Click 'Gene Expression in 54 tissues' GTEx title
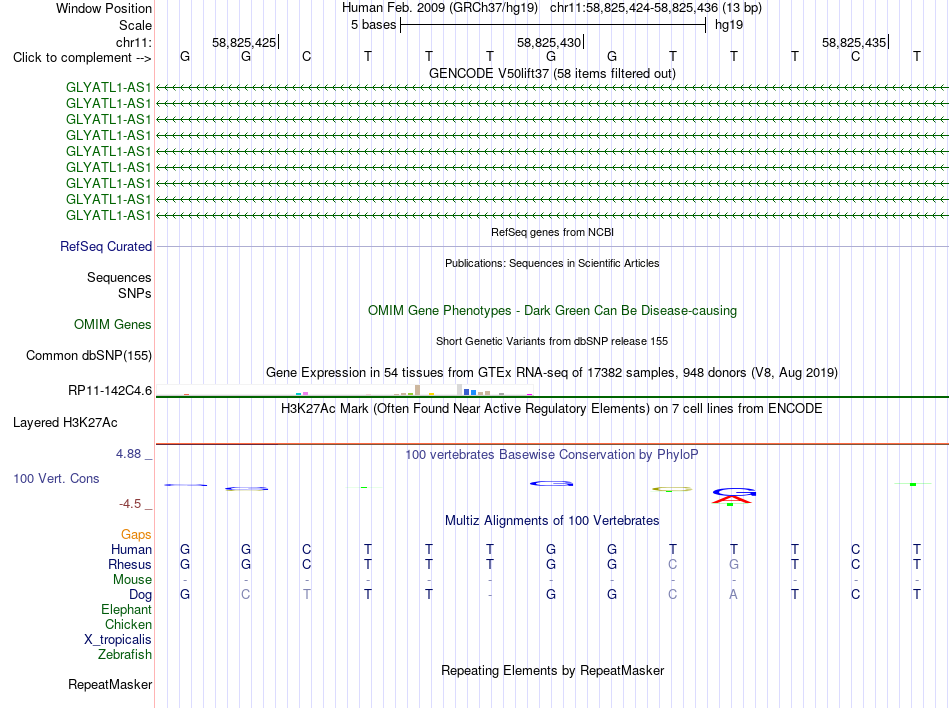The width and height of the screenshot is (950, 708). click(552, 372)
